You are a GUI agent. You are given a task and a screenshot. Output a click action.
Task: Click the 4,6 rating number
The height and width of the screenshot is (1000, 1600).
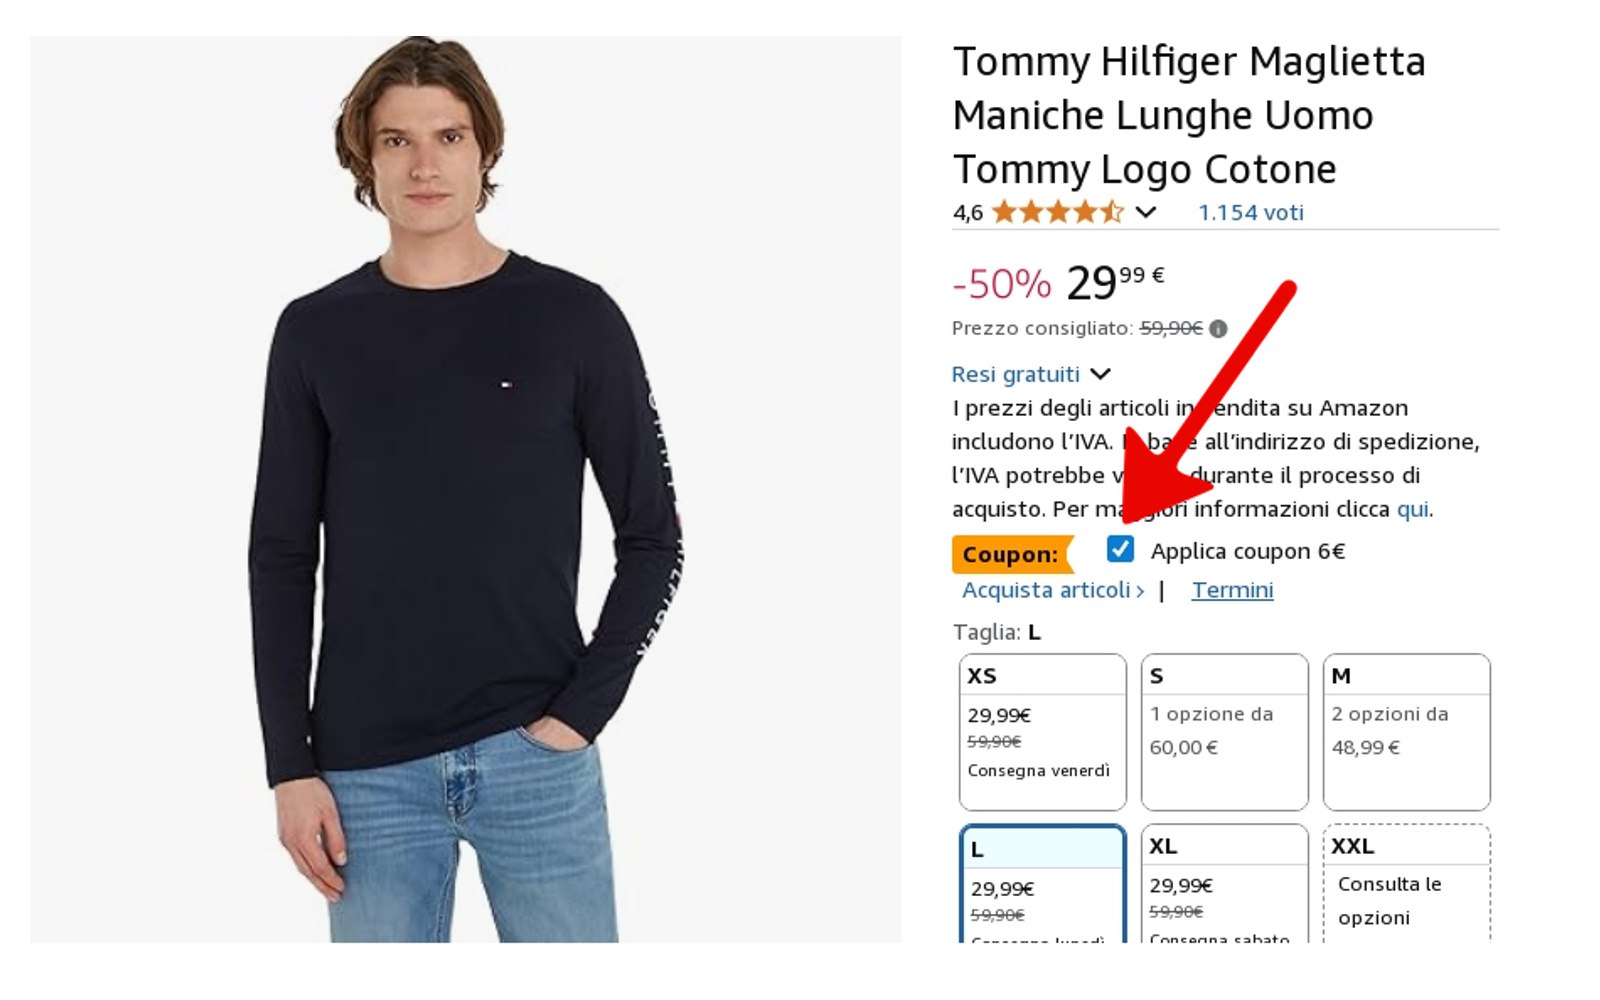[967, 212]
